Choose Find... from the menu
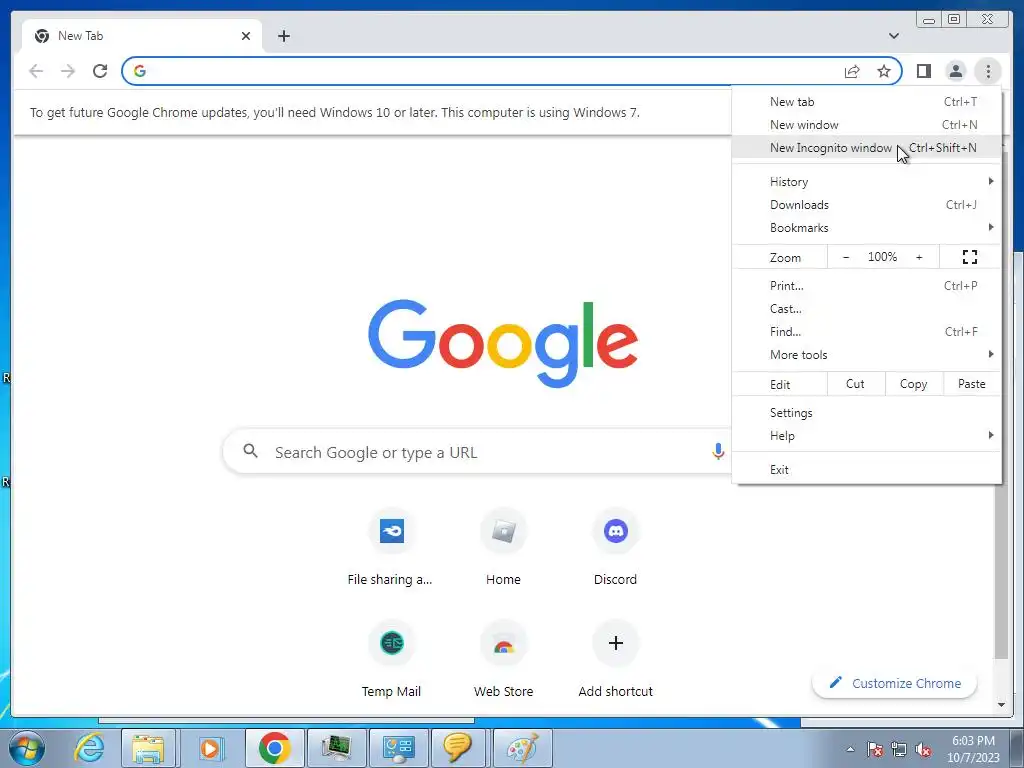Viewport: 1024px width, 768px height. 867,332
